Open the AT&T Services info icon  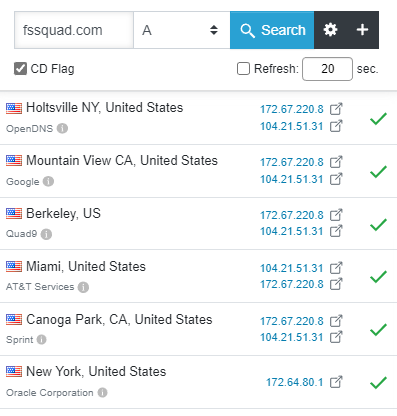tap(83, 287)
